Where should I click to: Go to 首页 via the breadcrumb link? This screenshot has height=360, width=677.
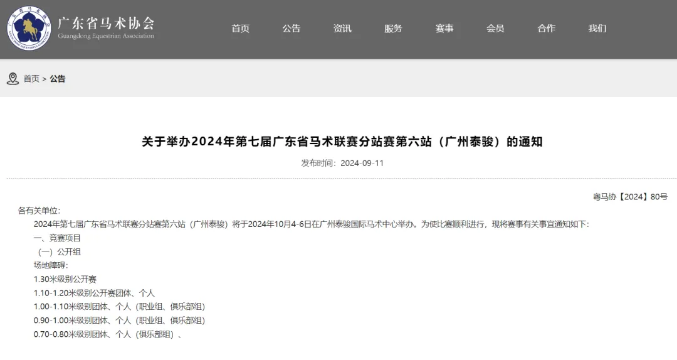[31, 79]
